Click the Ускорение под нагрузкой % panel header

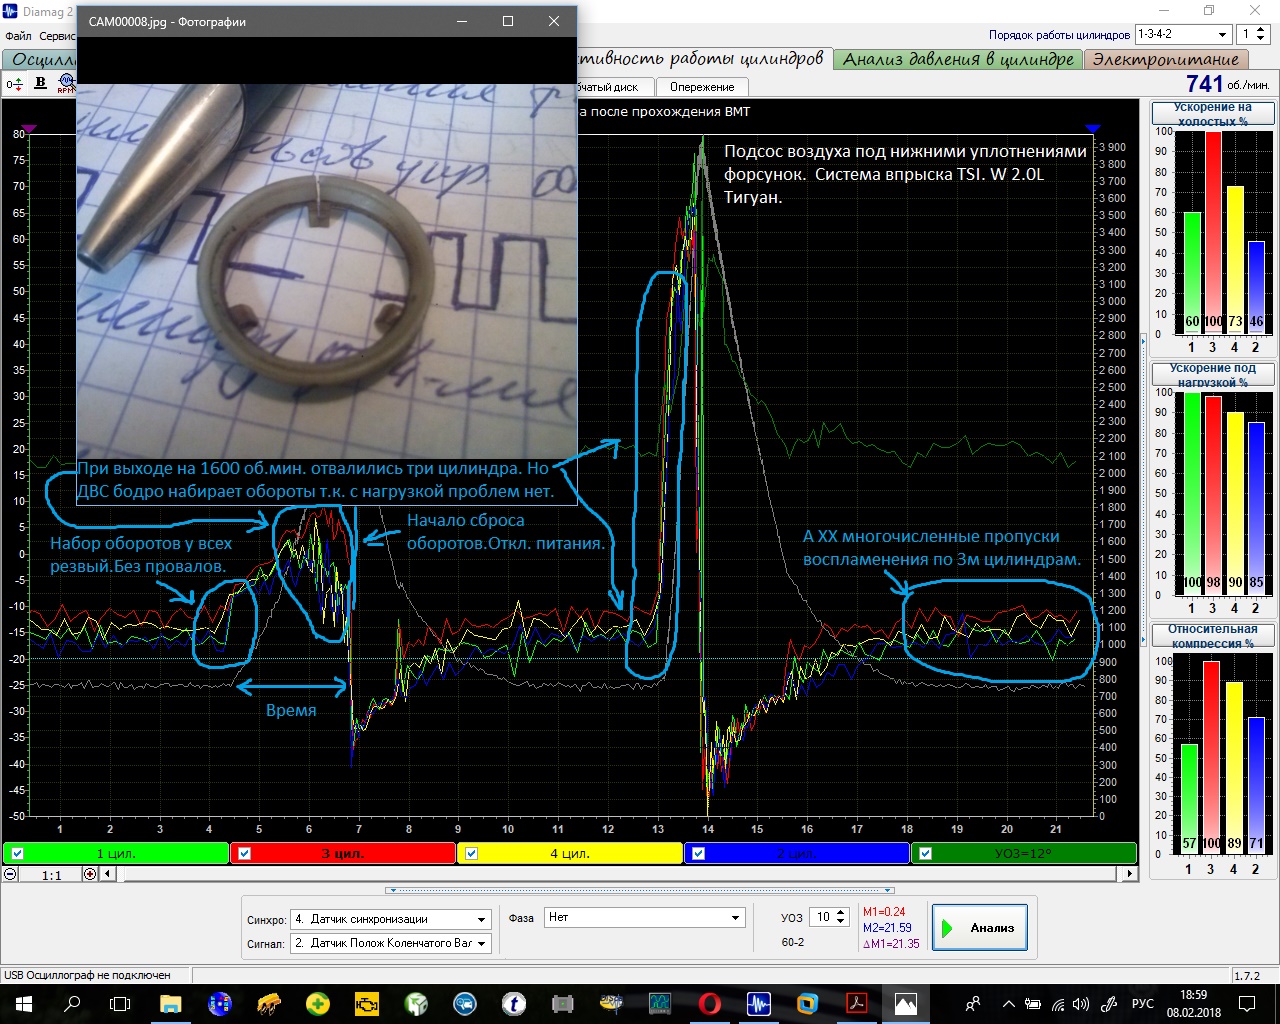coord(1213,374)
